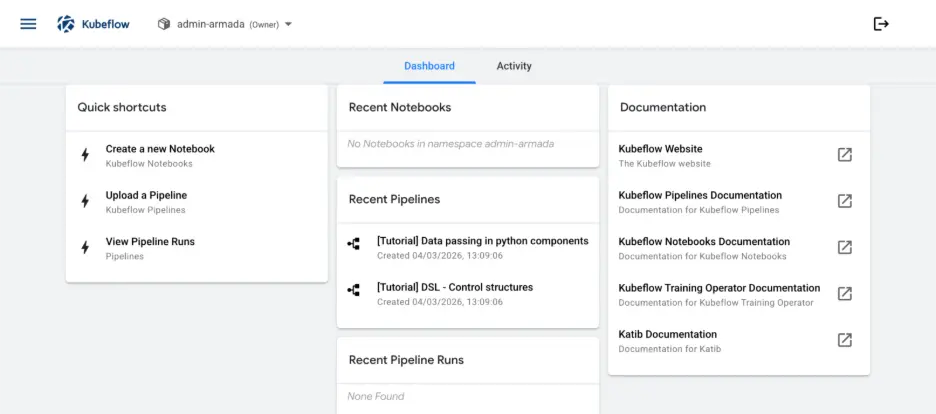
Task: Open Data passing in python components pipeline
Action: [482, 241]
